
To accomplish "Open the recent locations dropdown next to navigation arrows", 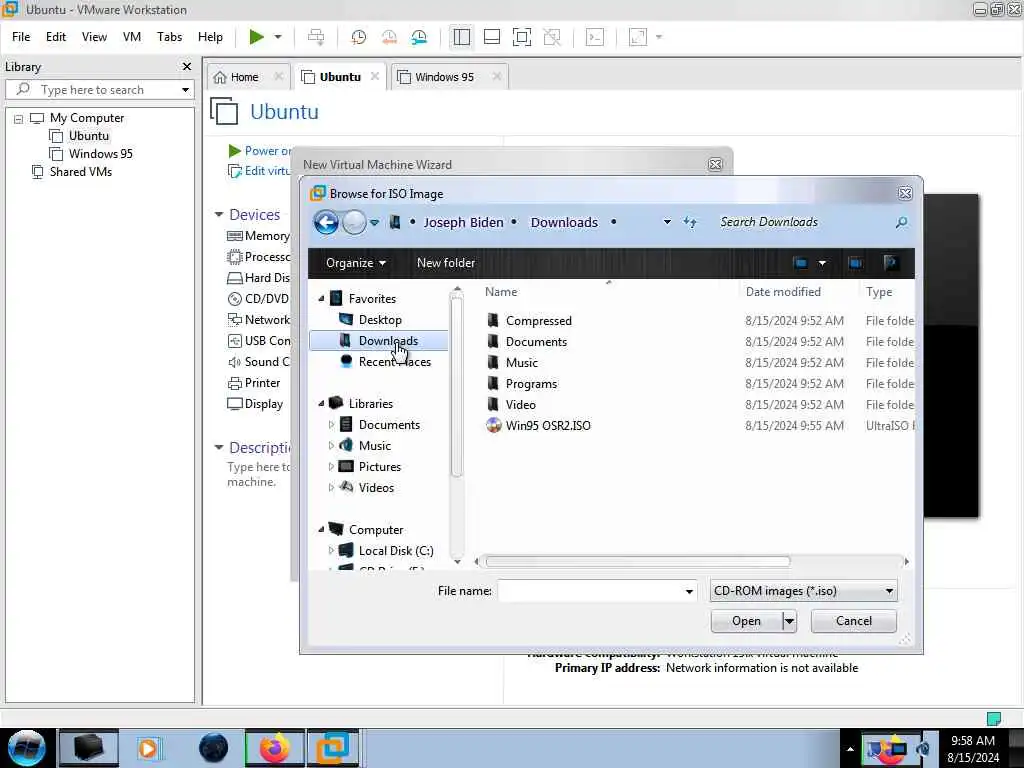I will 375,223.
